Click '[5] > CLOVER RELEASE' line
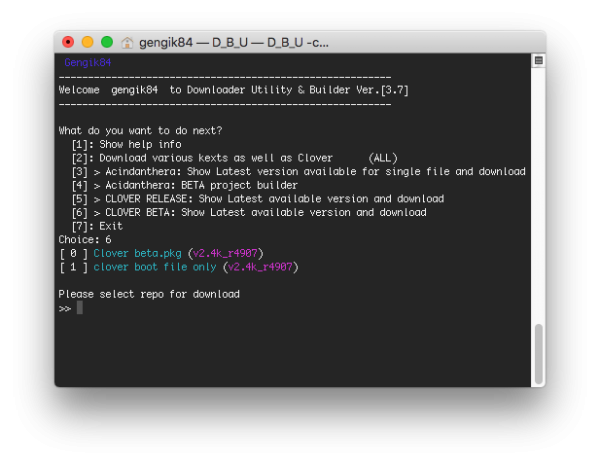Viewport: 600px width, 465px height. pyautogui.click(x=258, y=199)
